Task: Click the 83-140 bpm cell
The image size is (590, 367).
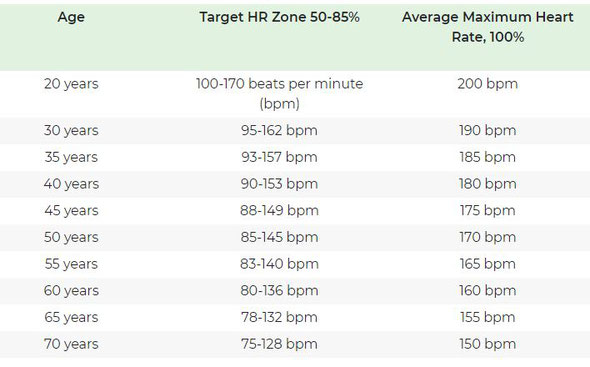Action: (280, 264)
